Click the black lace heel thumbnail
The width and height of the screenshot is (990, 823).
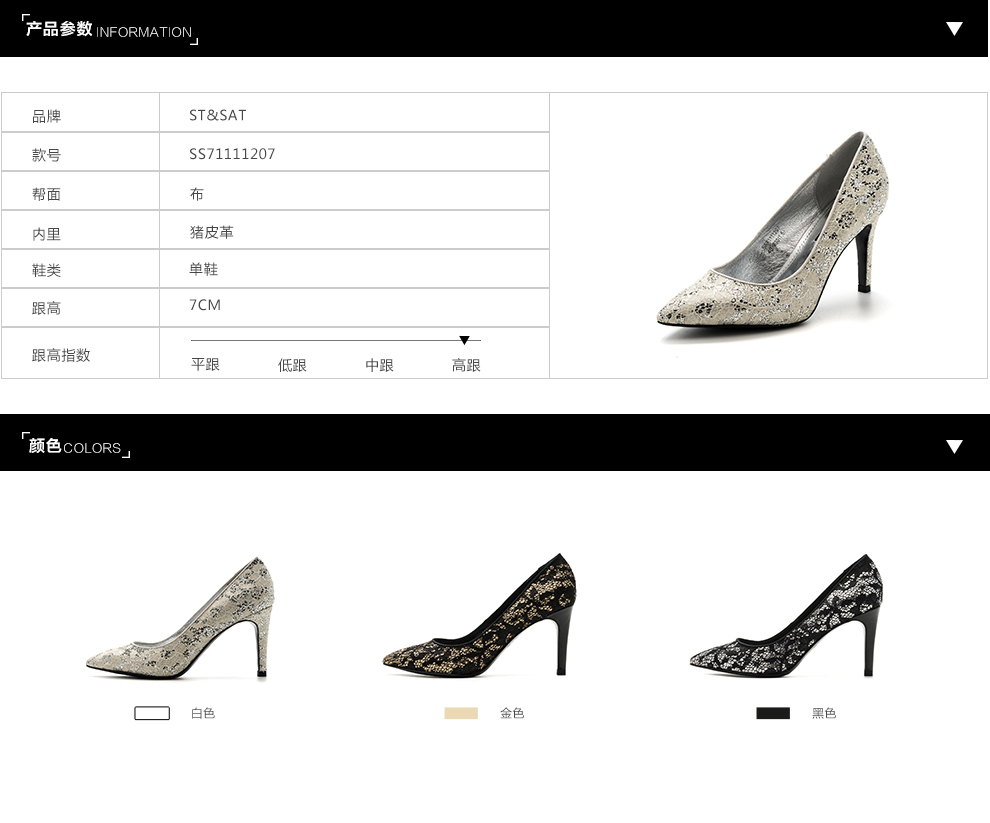pyautogui.click(x=788, y=618)
